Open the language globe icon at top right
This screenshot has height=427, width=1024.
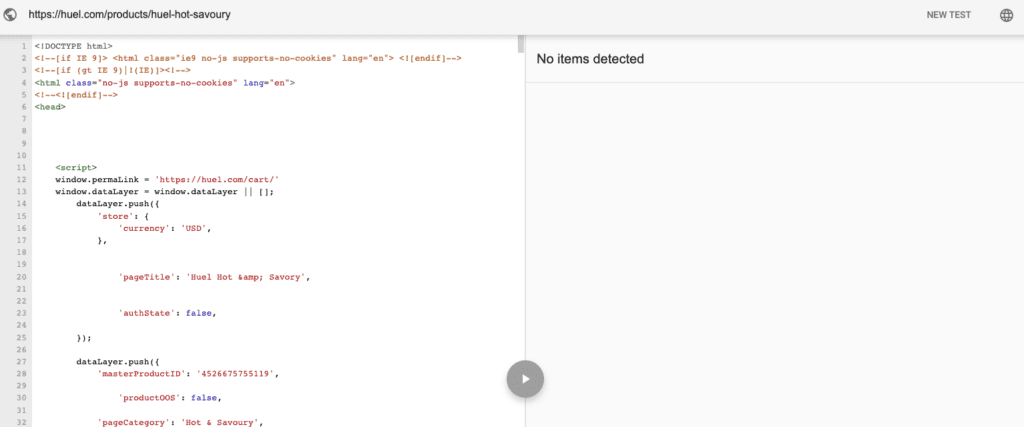pos(1006,15)
